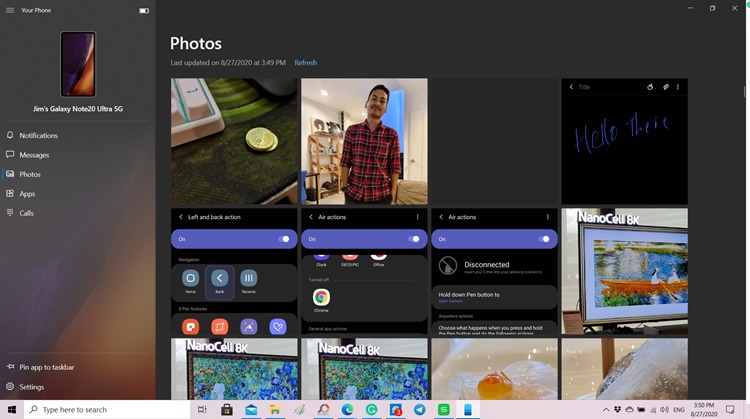Open File Explorer from the taskbar
The width and height of the screenshot is (750, 419).
tap(275, 409)
